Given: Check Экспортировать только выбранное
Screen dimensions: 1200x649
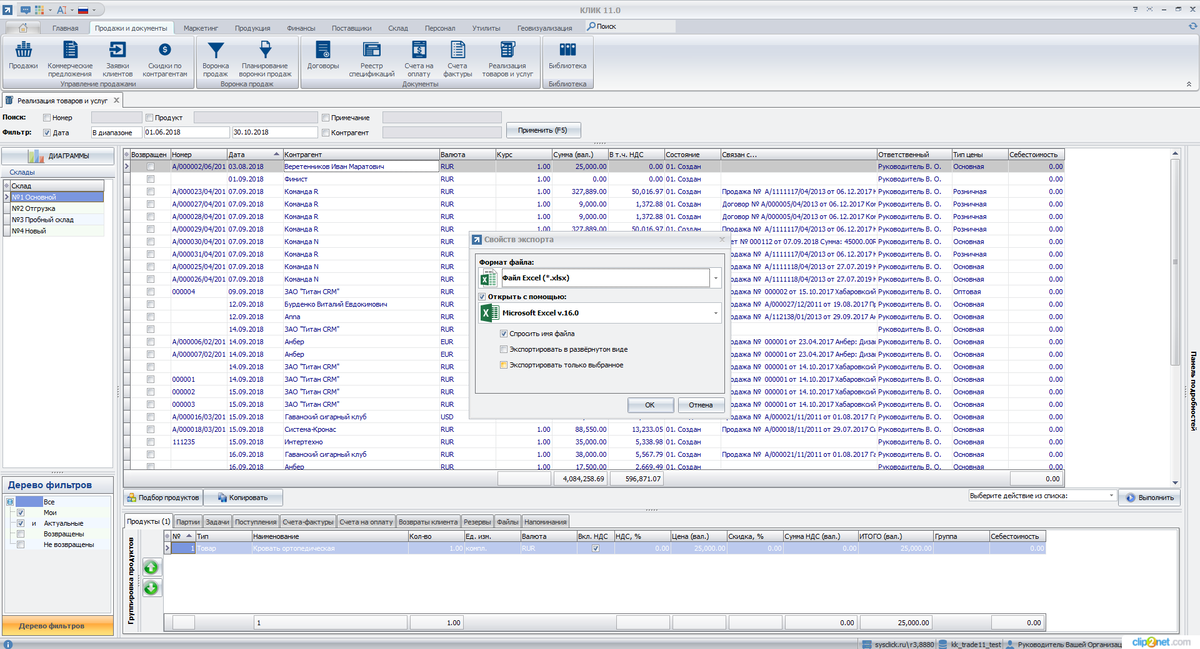Looking at the screenshot, I should [x=503, y=364].
